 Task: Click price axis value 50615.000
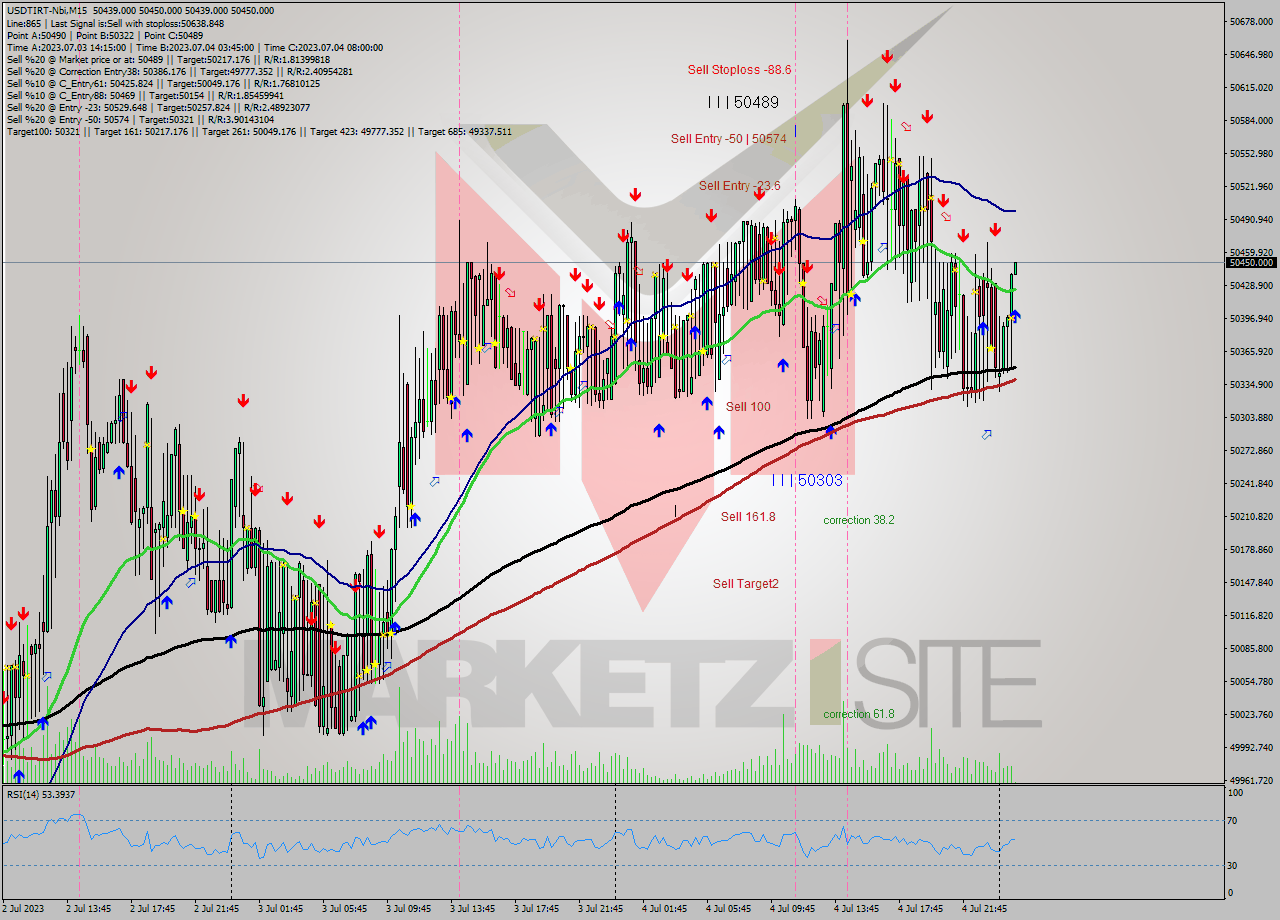pyautogui.click(x=1252, y=87)
